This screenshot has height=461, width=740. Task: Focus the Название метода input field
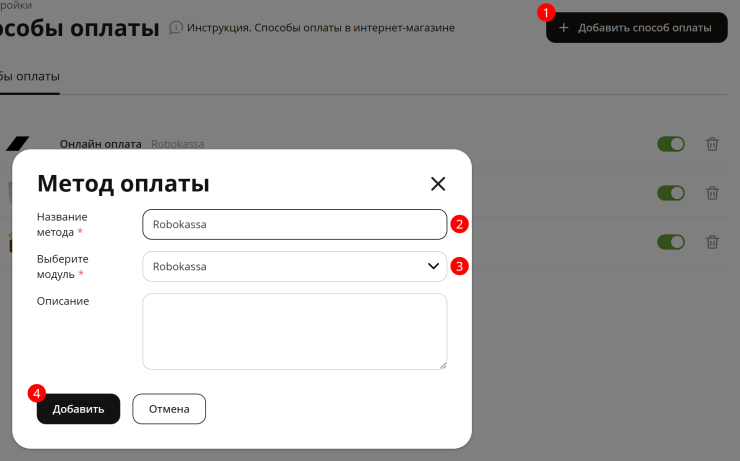point(294,225)
